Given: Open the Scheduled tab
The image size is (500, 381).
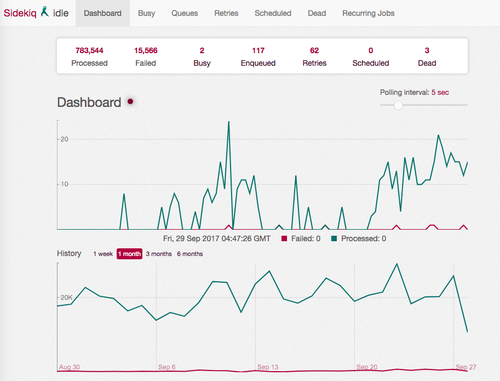Looking at the screenshot, I should click(273, 13).
